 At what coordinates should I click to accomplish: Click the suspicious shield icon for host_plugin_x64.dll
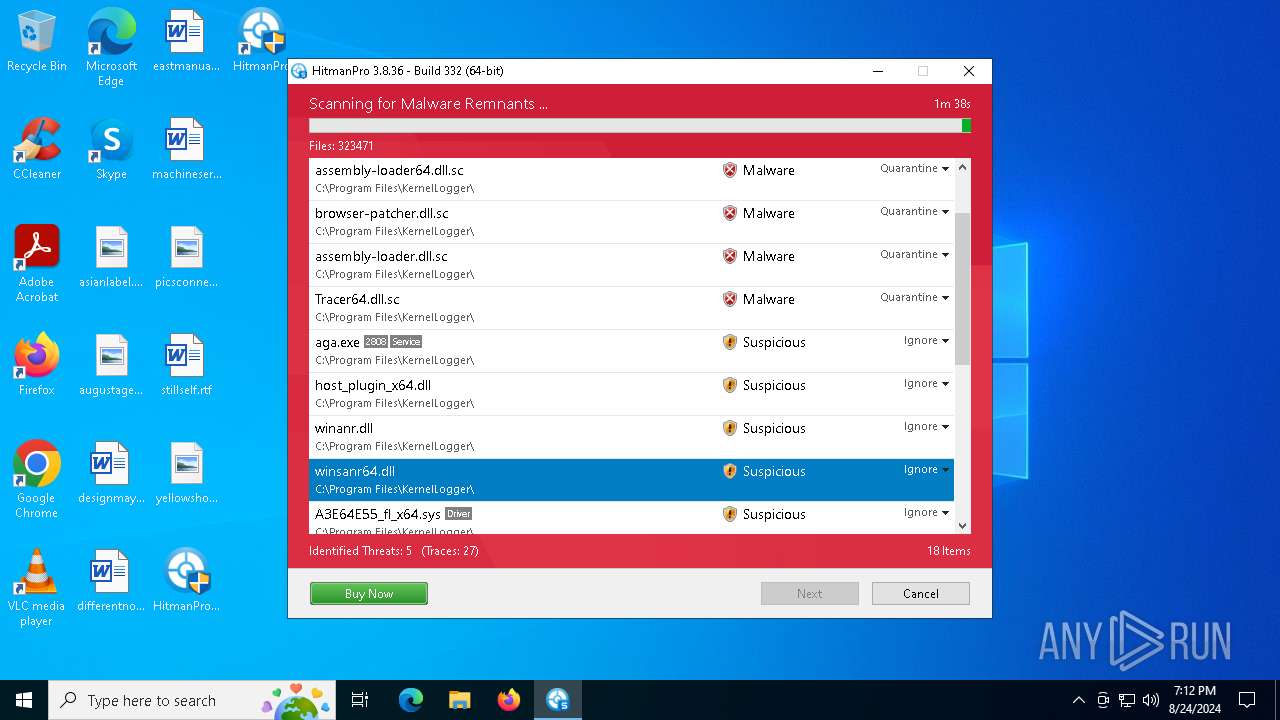pyautogui.click(x=730, y=385)
